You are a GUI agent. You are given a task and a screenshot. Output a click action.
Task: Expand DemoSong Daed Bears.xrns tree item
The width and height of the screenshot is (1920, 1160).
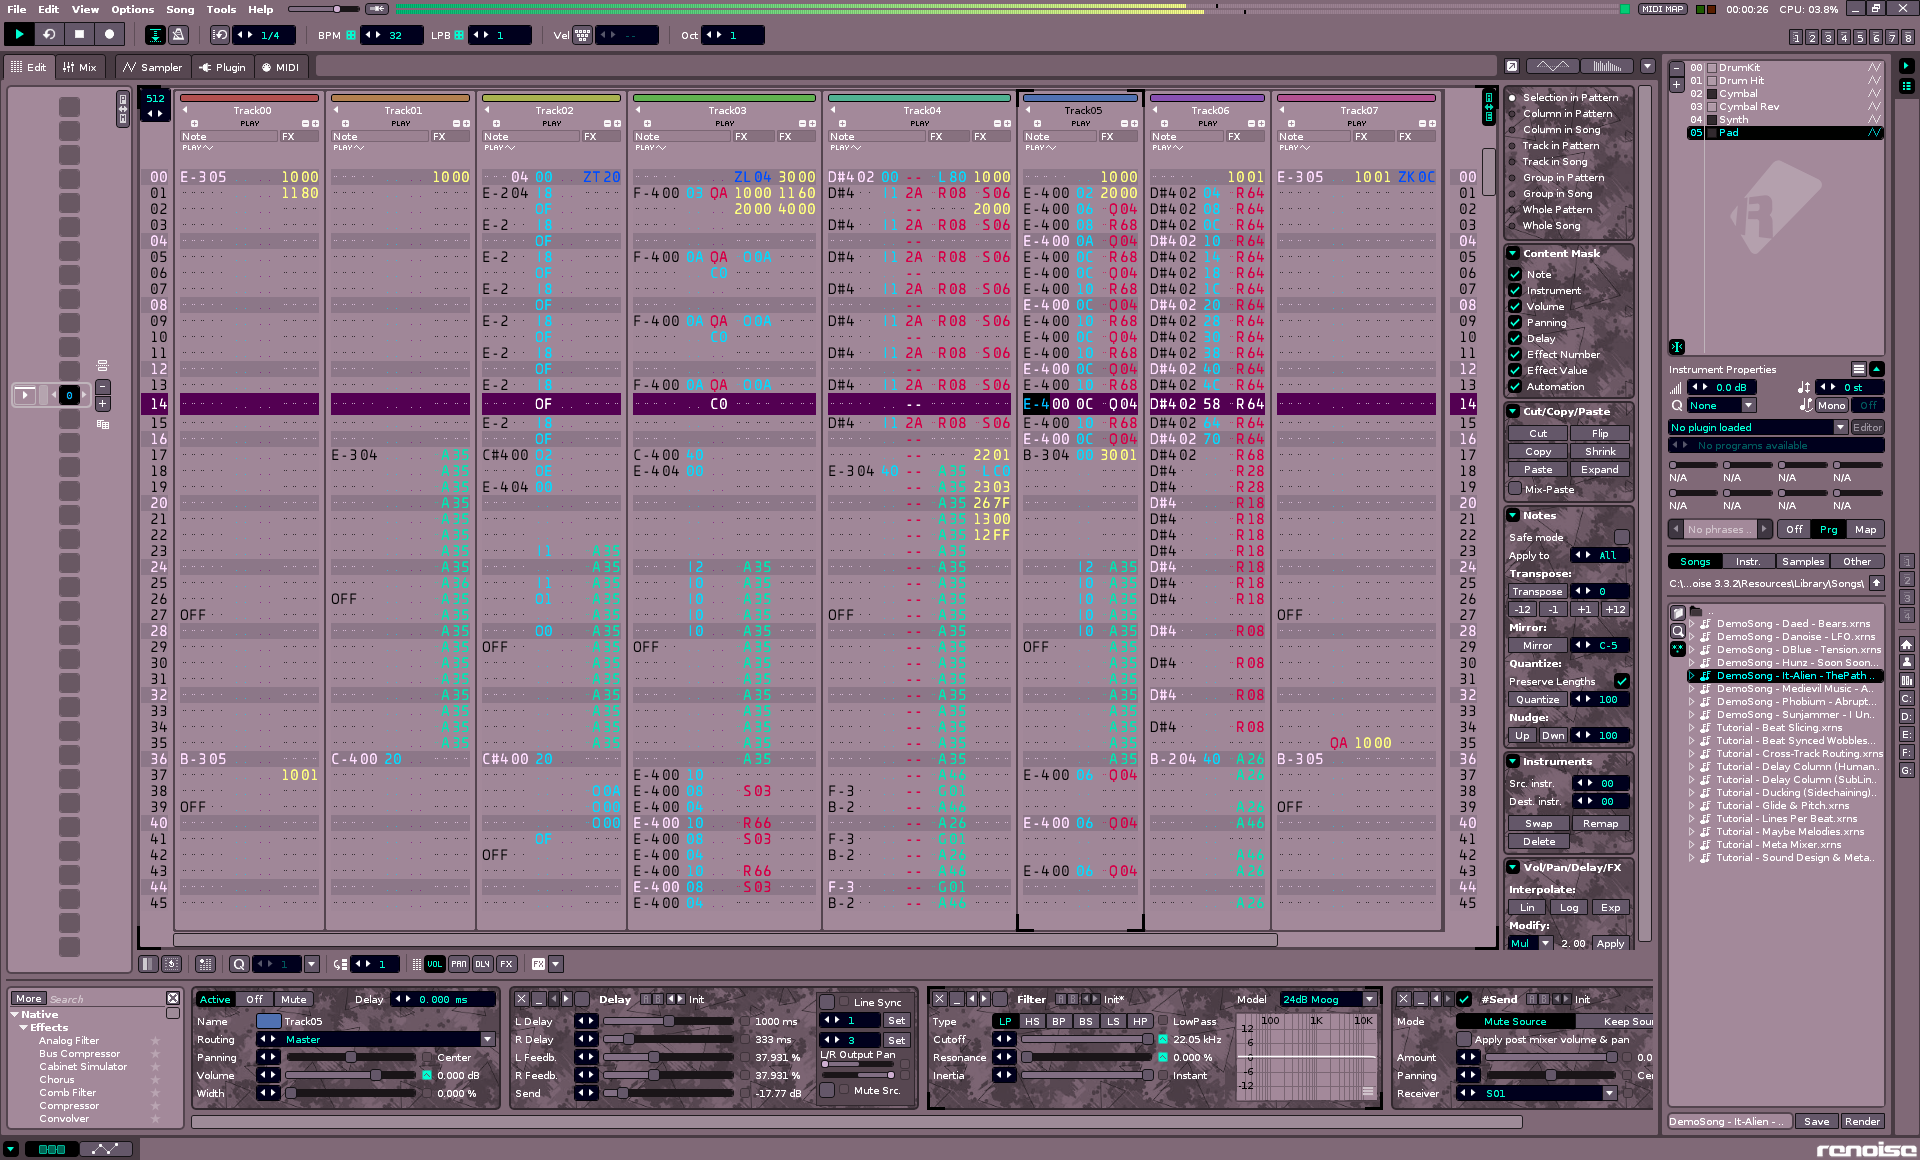[1692, 623]
